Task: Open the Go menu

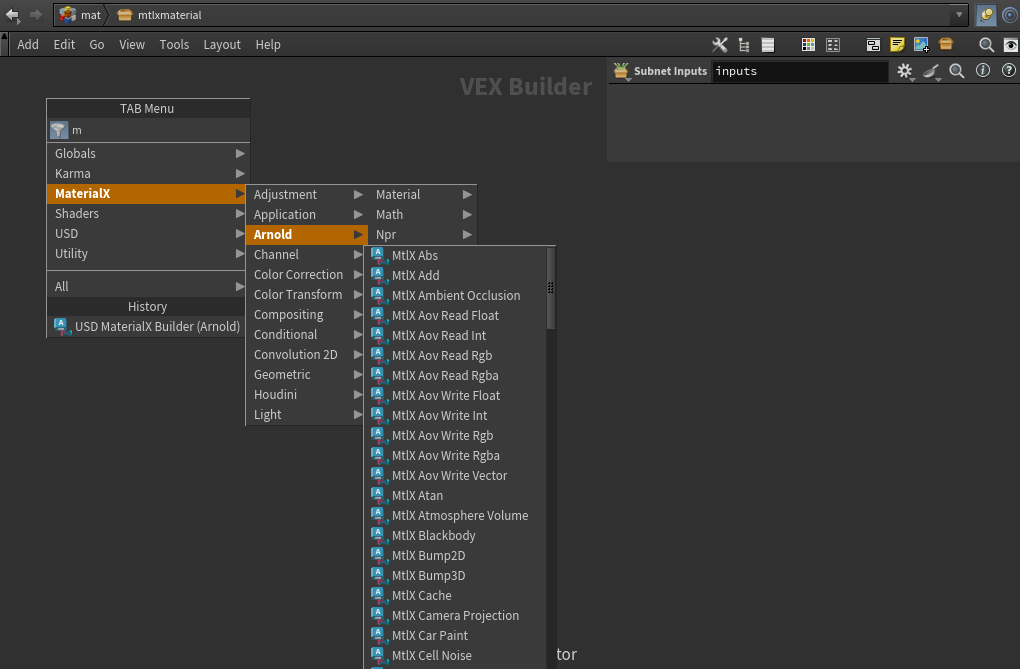Action: coord(97,44)
